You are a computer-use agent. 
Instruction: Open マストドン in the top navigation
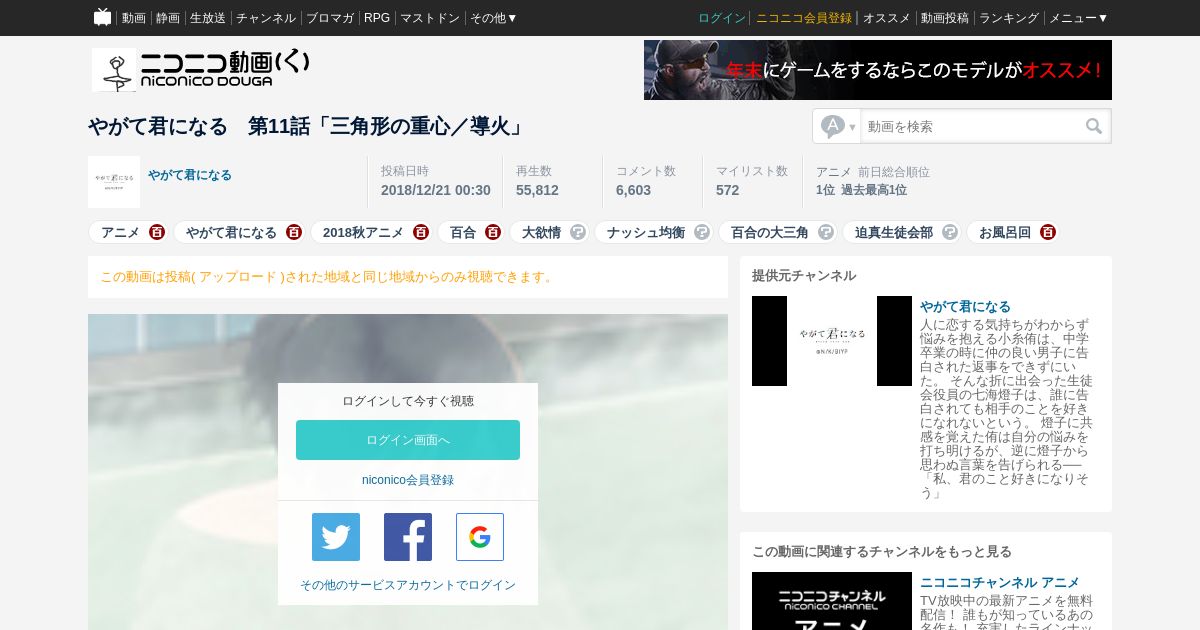click(430, 18)
